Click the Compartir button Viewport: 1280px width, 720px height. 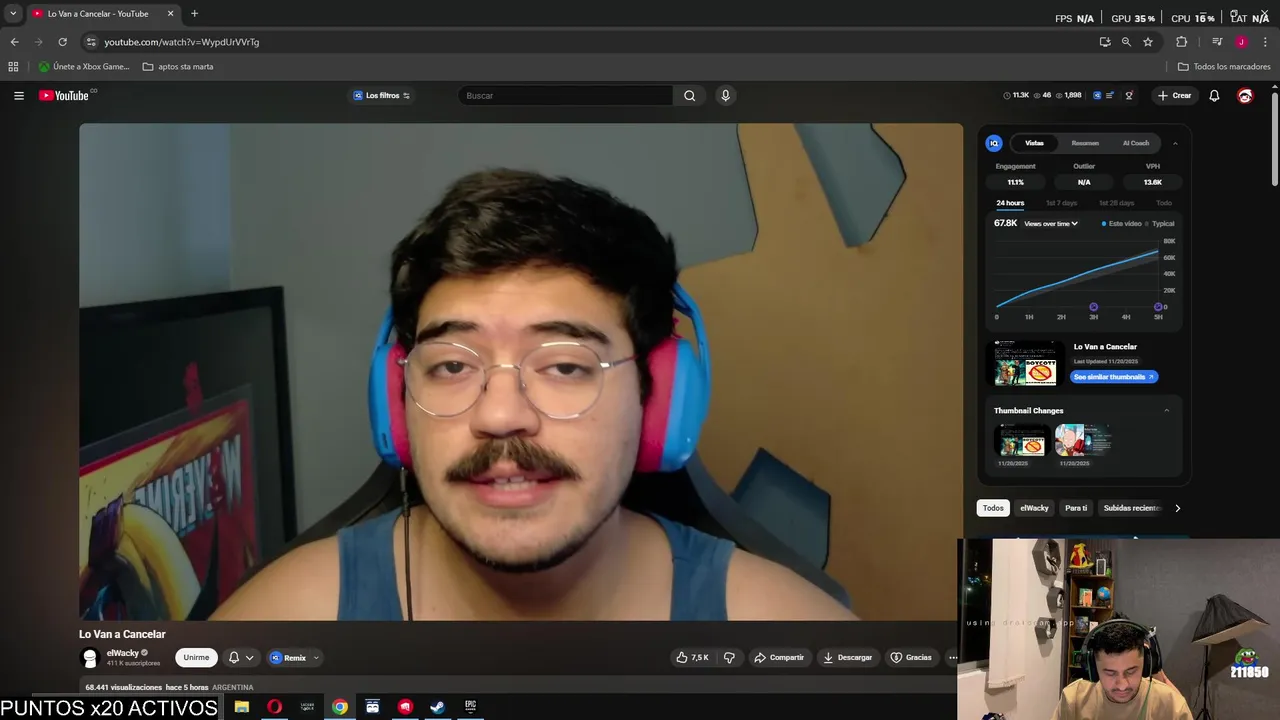pyautogui.click(x=779, y=657)
